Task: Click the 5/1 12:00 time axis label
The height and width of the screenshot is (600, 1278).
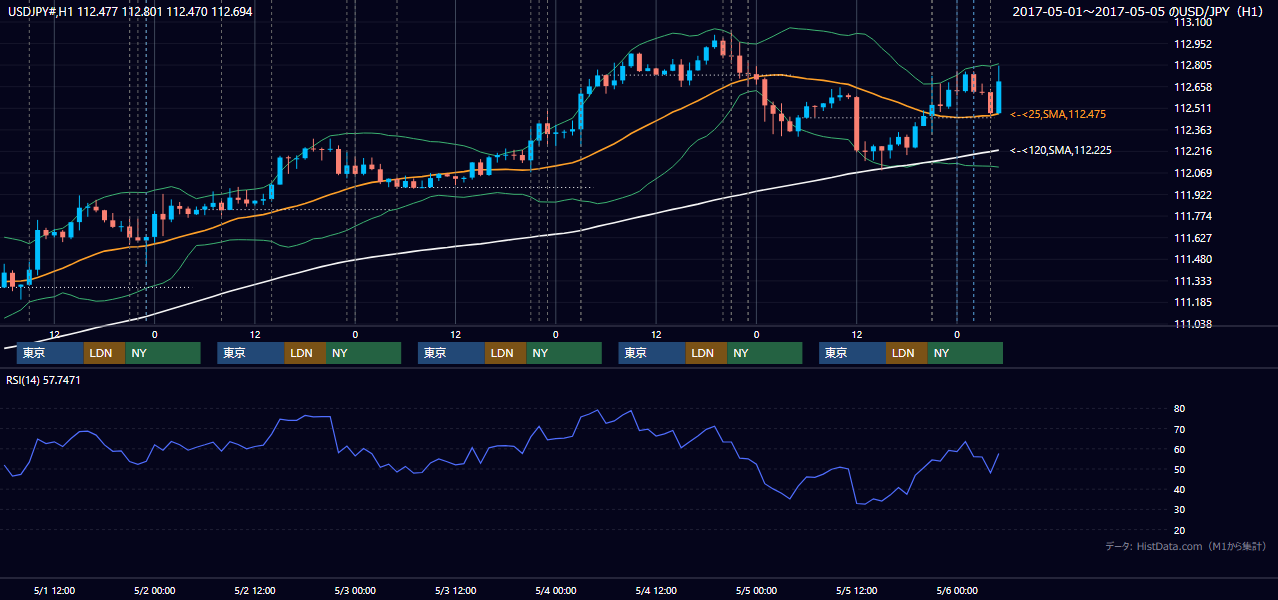Action: (54, 590)
